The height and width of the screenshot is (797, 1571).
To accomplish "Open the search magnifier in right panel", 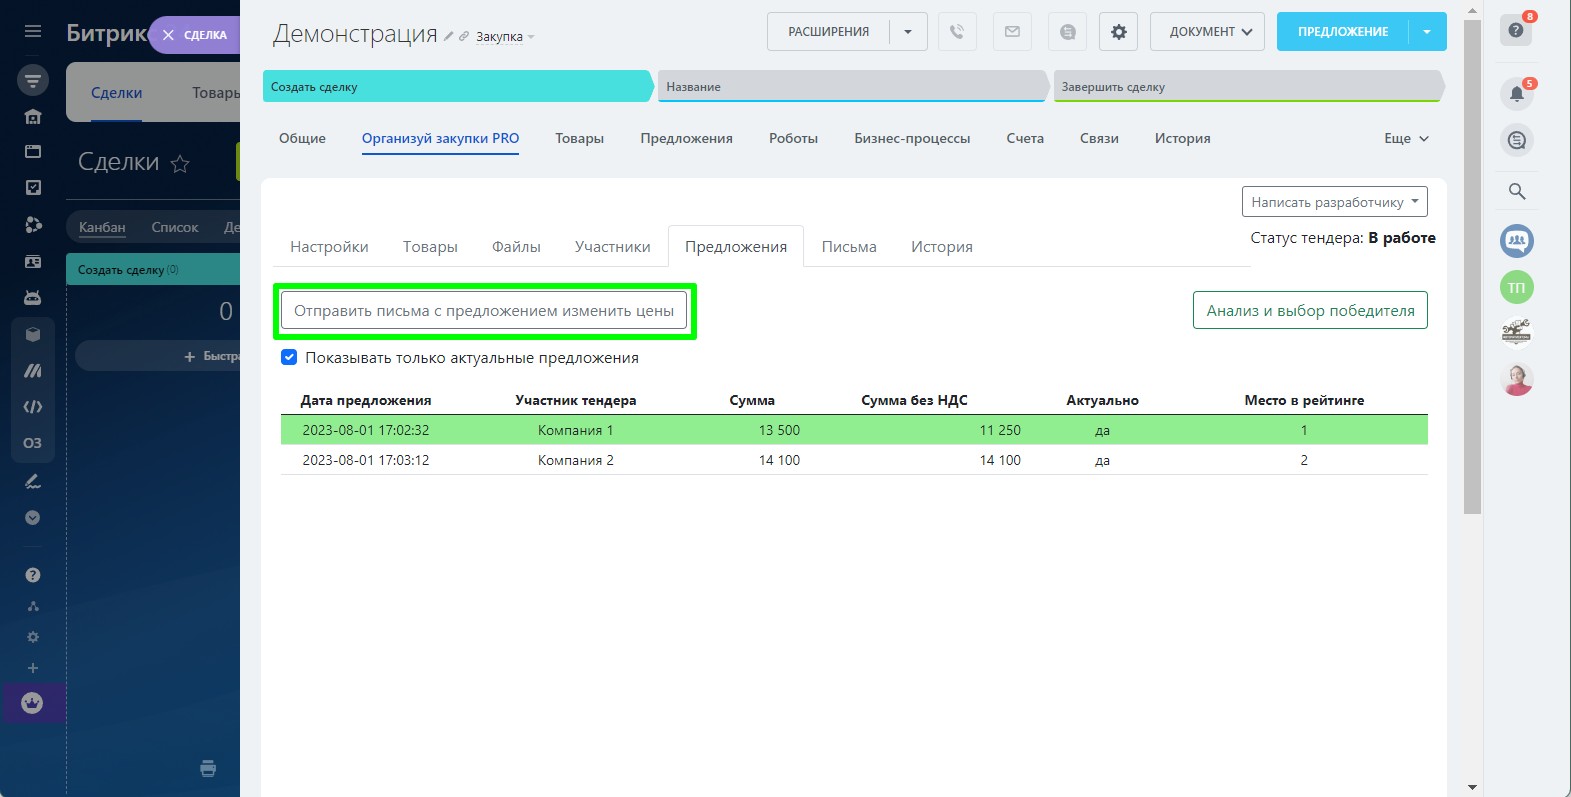I will coord(1516,191).
